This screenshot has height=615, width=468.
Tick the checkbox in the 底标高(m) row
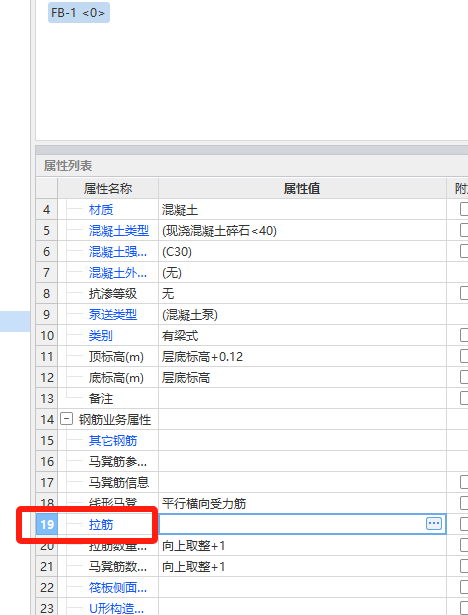pyautogui.click(x=464, y=377)
